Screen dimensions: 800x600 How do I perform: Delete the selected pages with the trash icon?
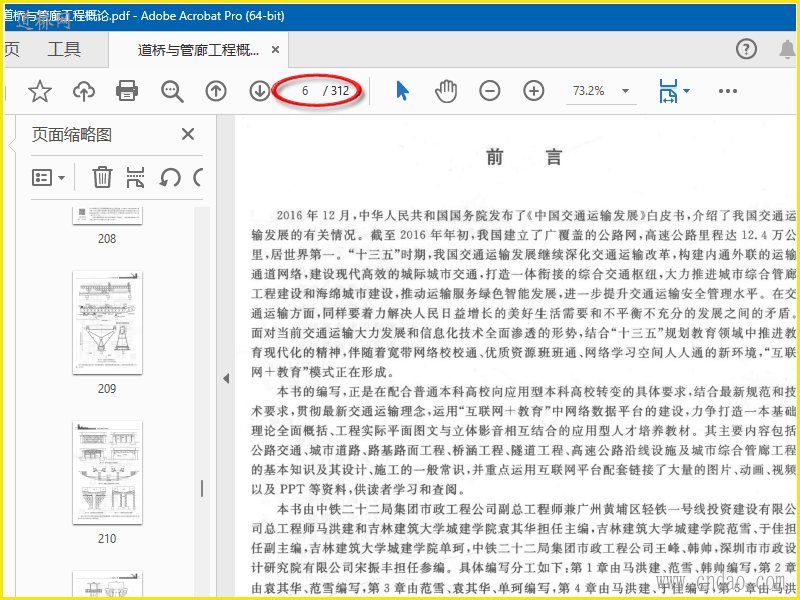[x=102, y=178]
